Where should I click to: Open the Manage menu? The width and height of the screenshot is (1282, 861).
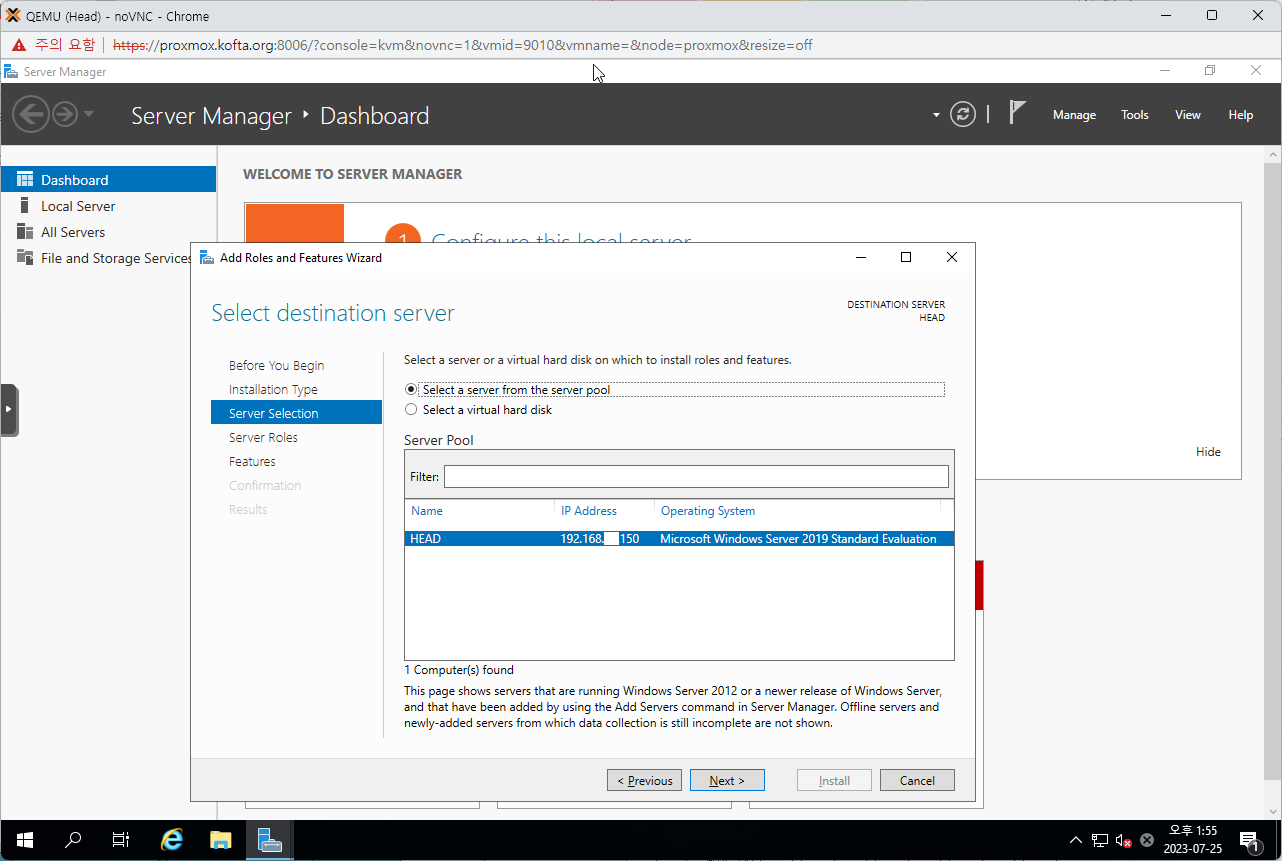(1074, 115)
